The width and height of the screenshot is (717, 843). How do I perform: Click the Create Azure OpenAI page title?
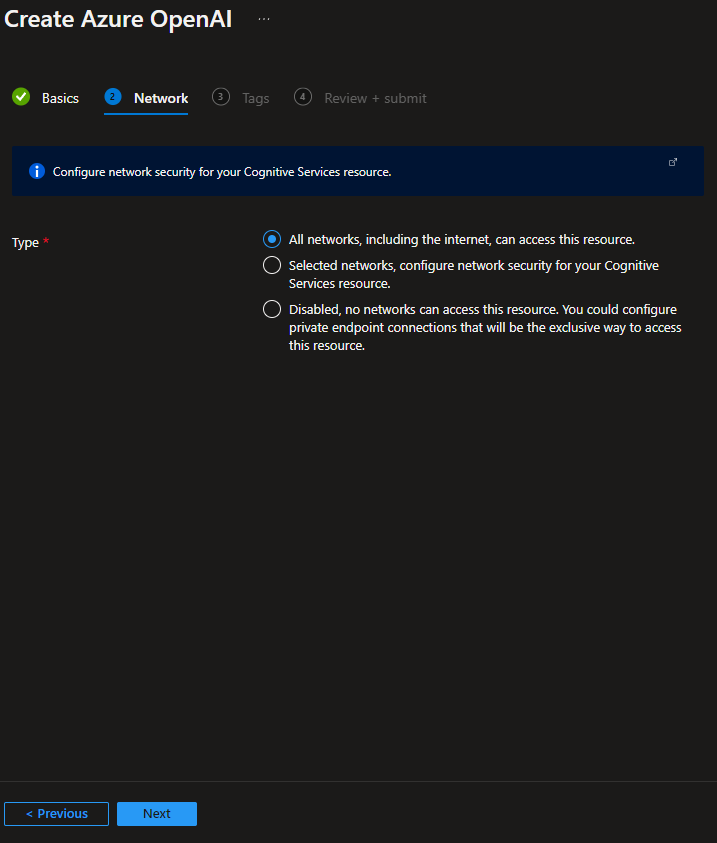[x=118, y=19]
